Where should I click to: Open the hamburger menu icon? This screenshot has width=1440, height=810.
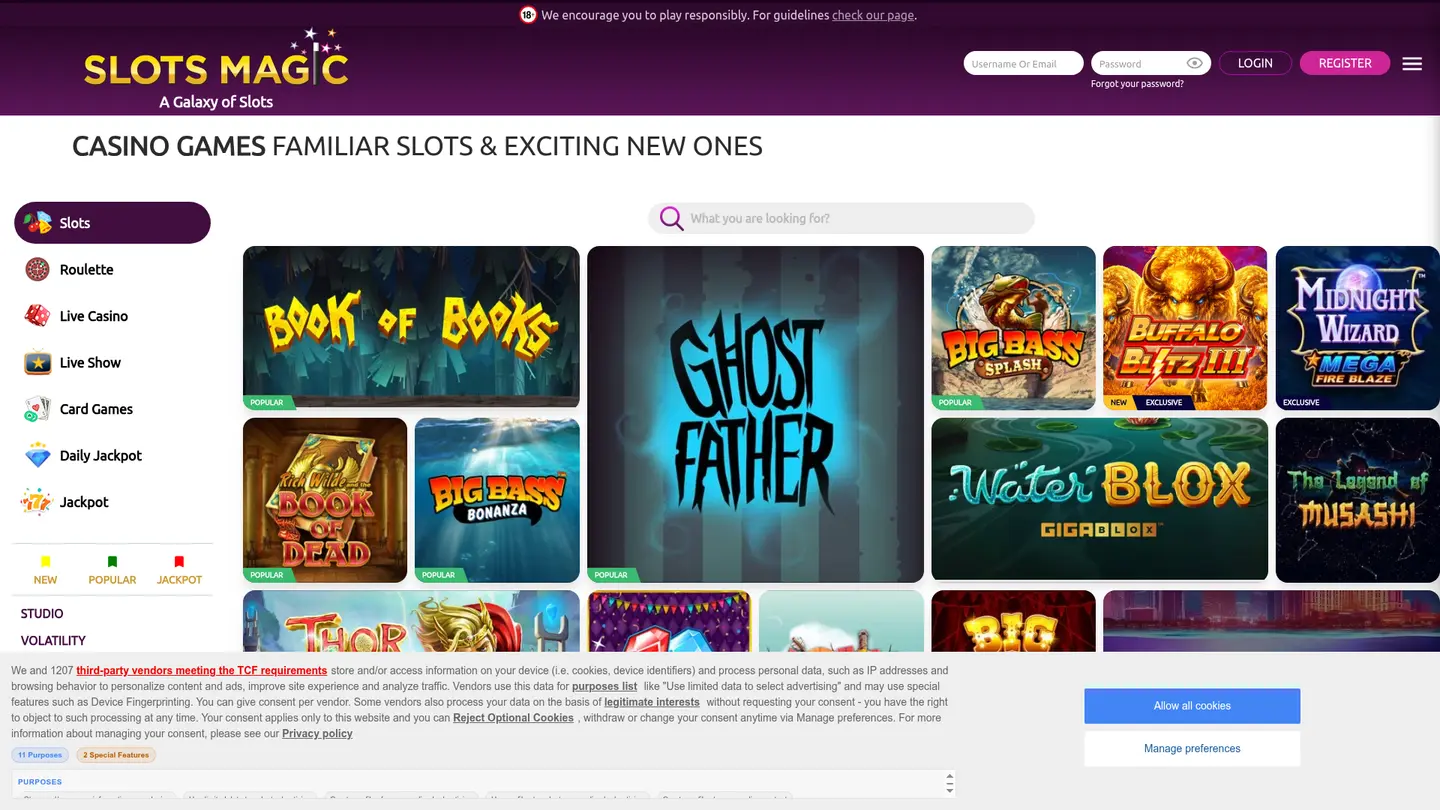tap(1412, 63)
